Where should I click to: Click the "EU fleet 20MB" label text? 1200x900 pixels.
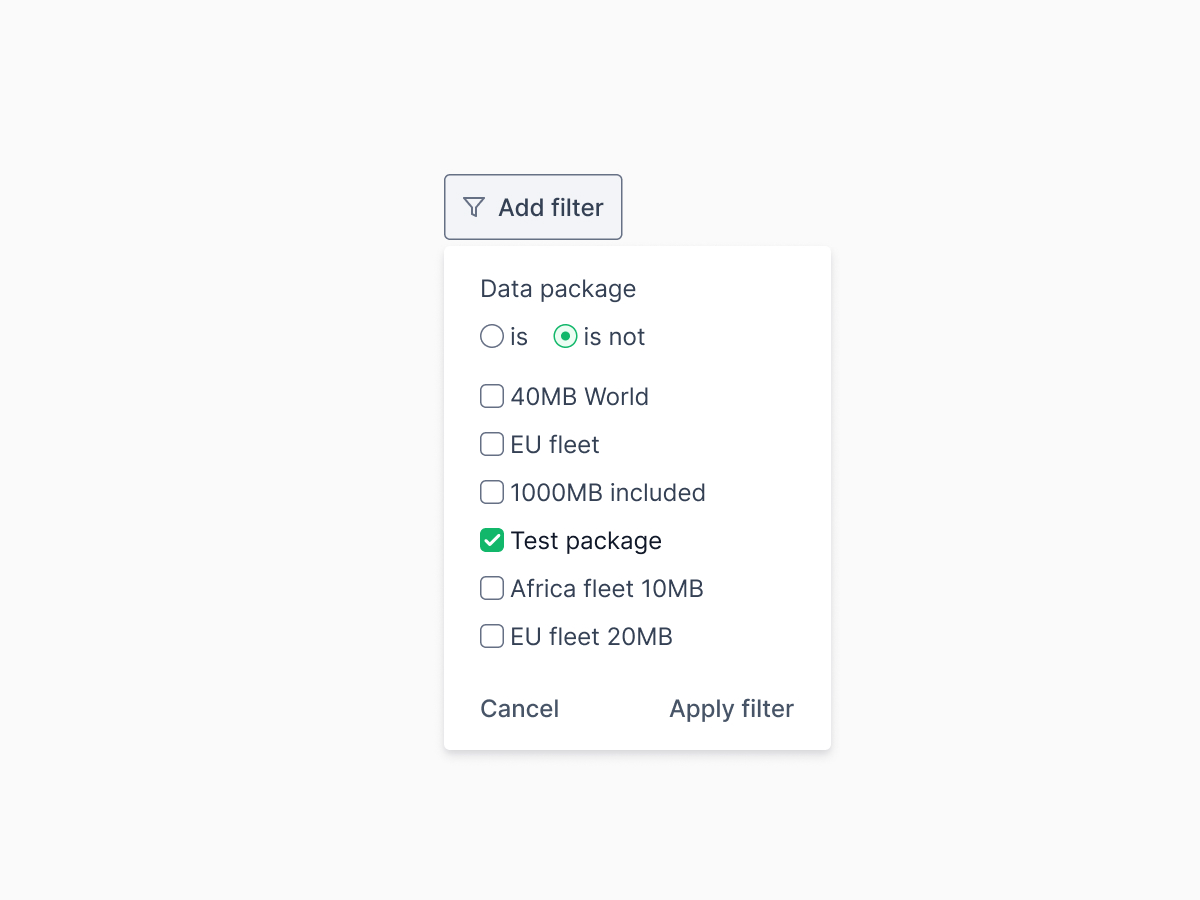pyautogui.click(x=592, y=637)
